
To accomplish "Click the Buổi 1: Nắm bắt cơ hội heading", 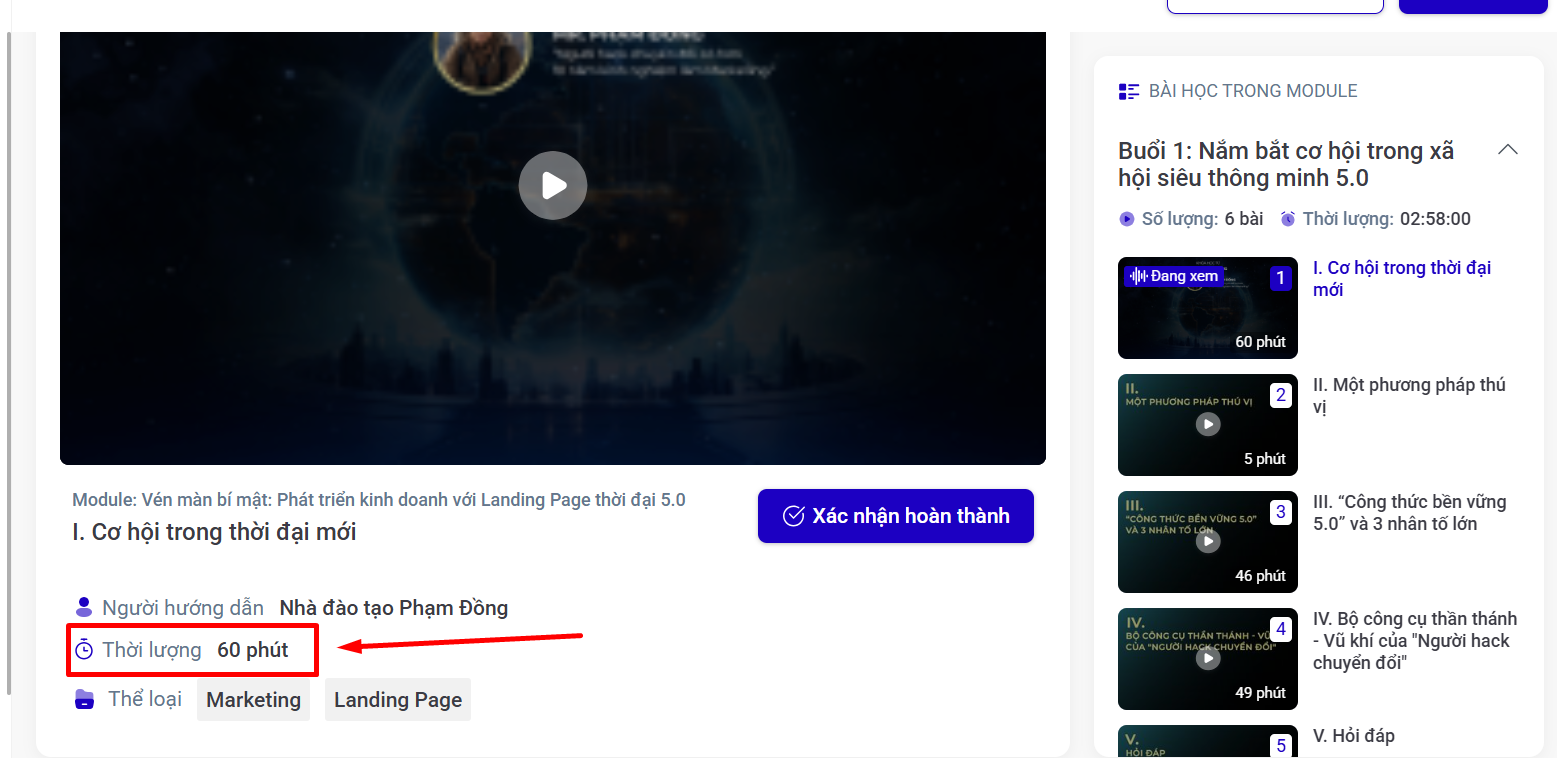I will pyautogui.click(x=1286, y=165).
